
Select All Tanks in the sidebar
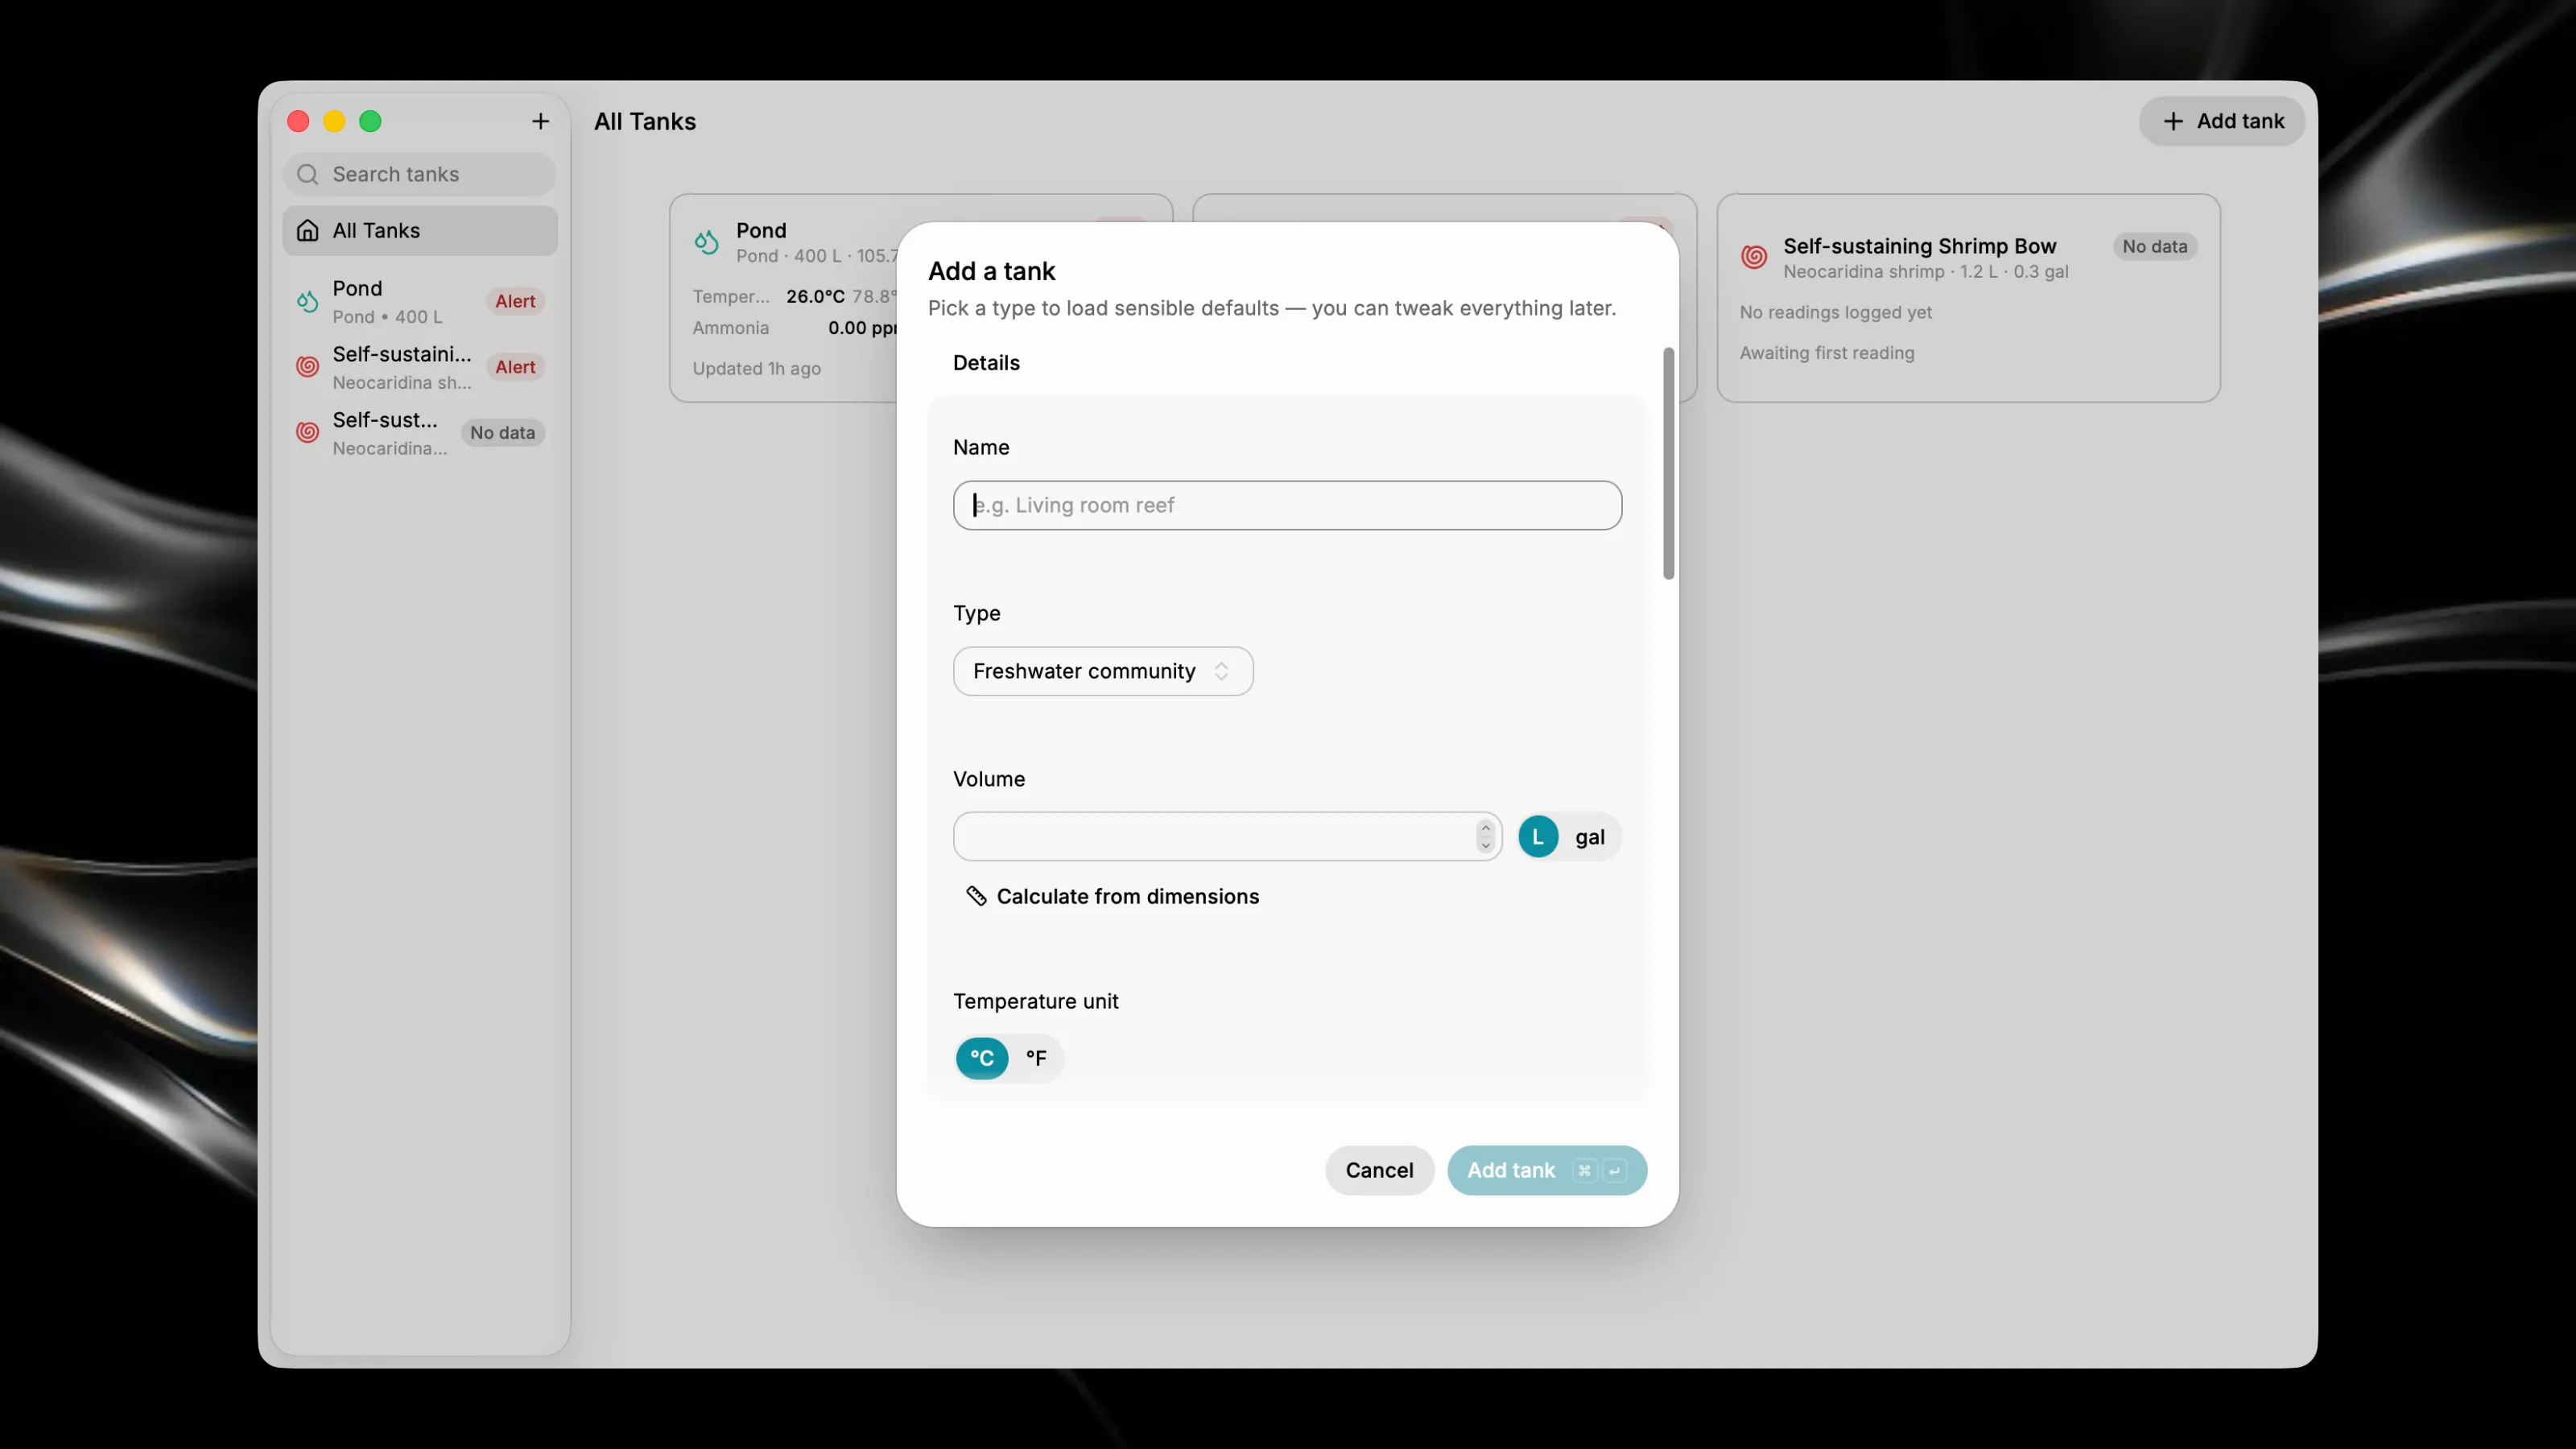pyautogui.click(x=420, y=231)
